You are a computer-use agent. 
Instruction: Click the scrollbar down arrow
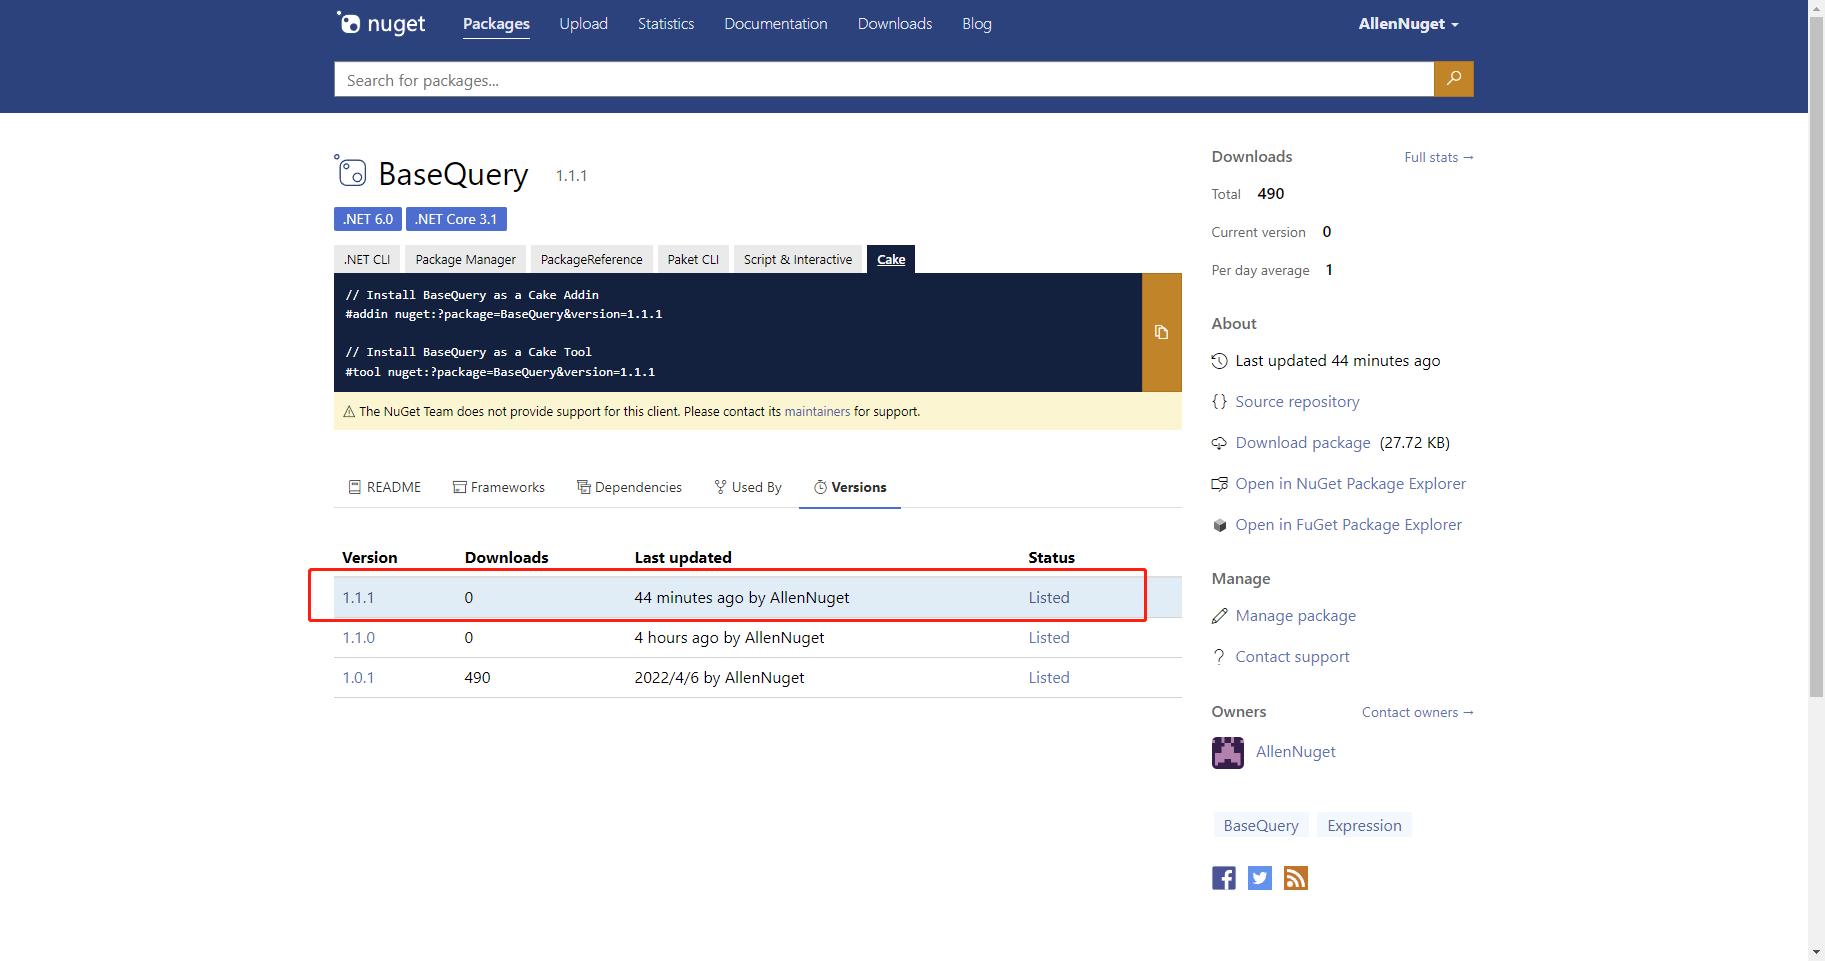1816,953
